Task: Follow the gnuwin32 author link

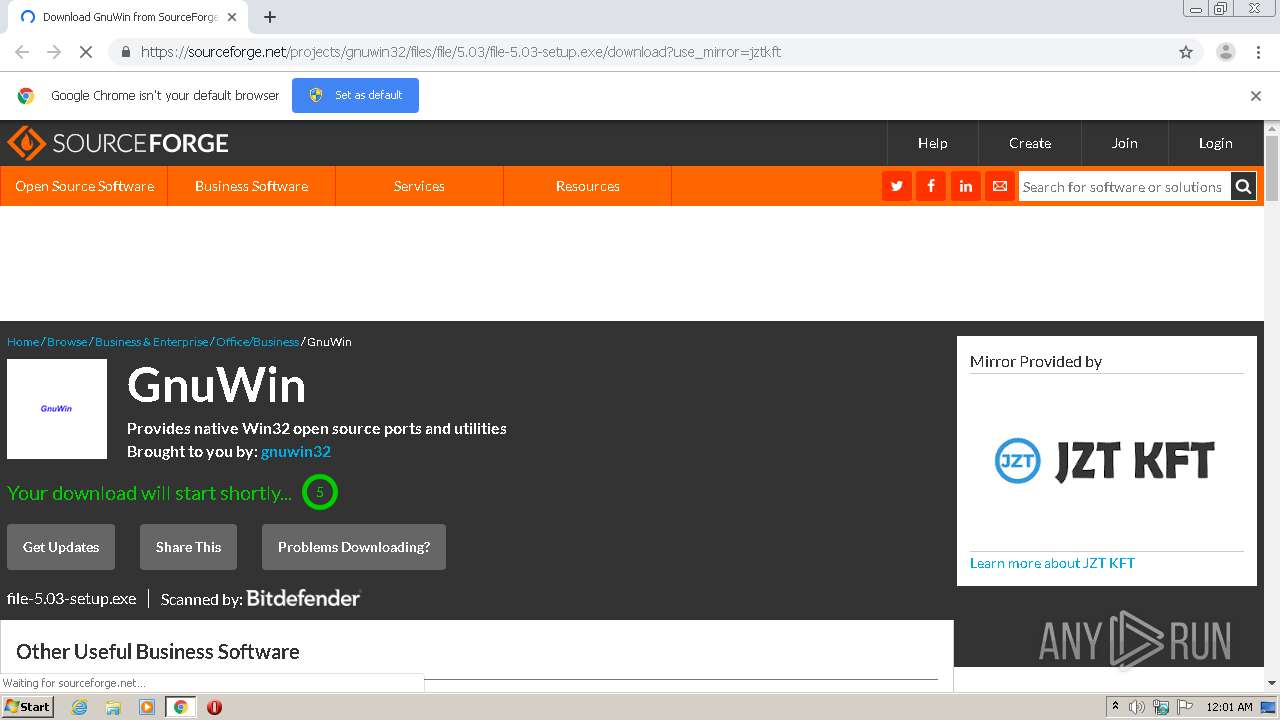Action: pyautogui.click(x=296, y=451)
